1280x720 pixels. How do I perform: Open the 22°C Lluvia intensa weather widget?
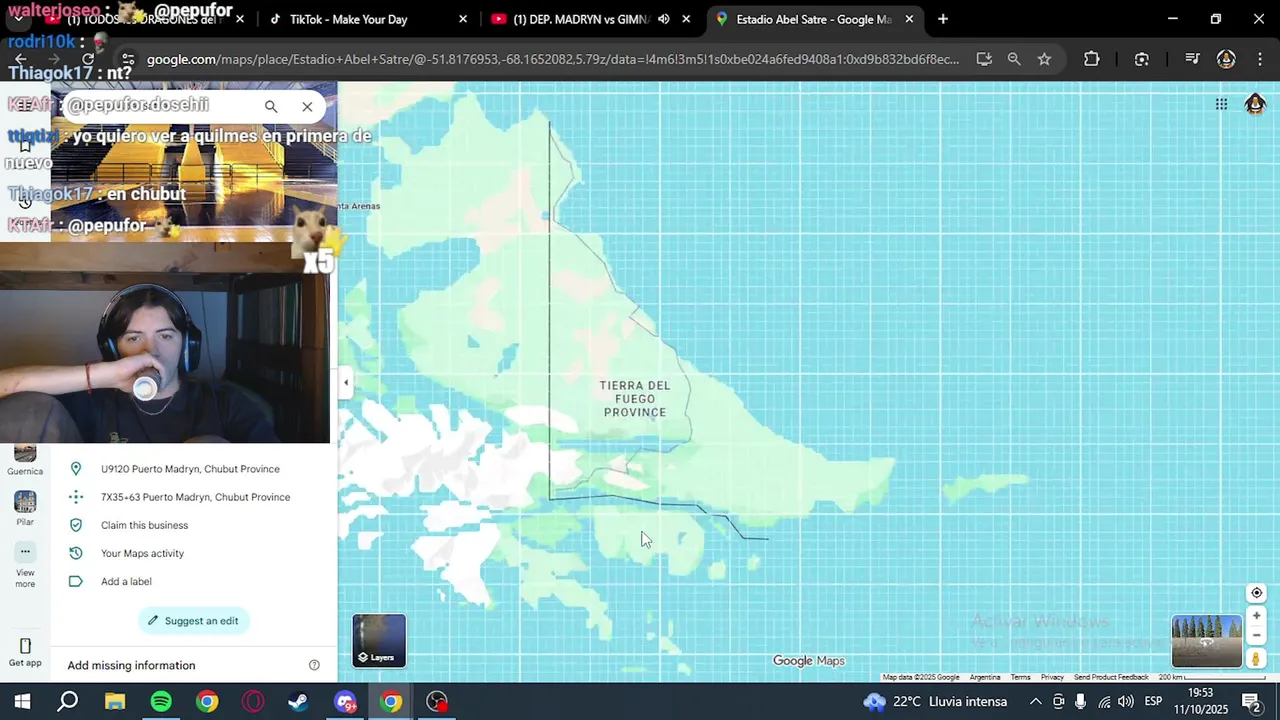click(936, 702)
